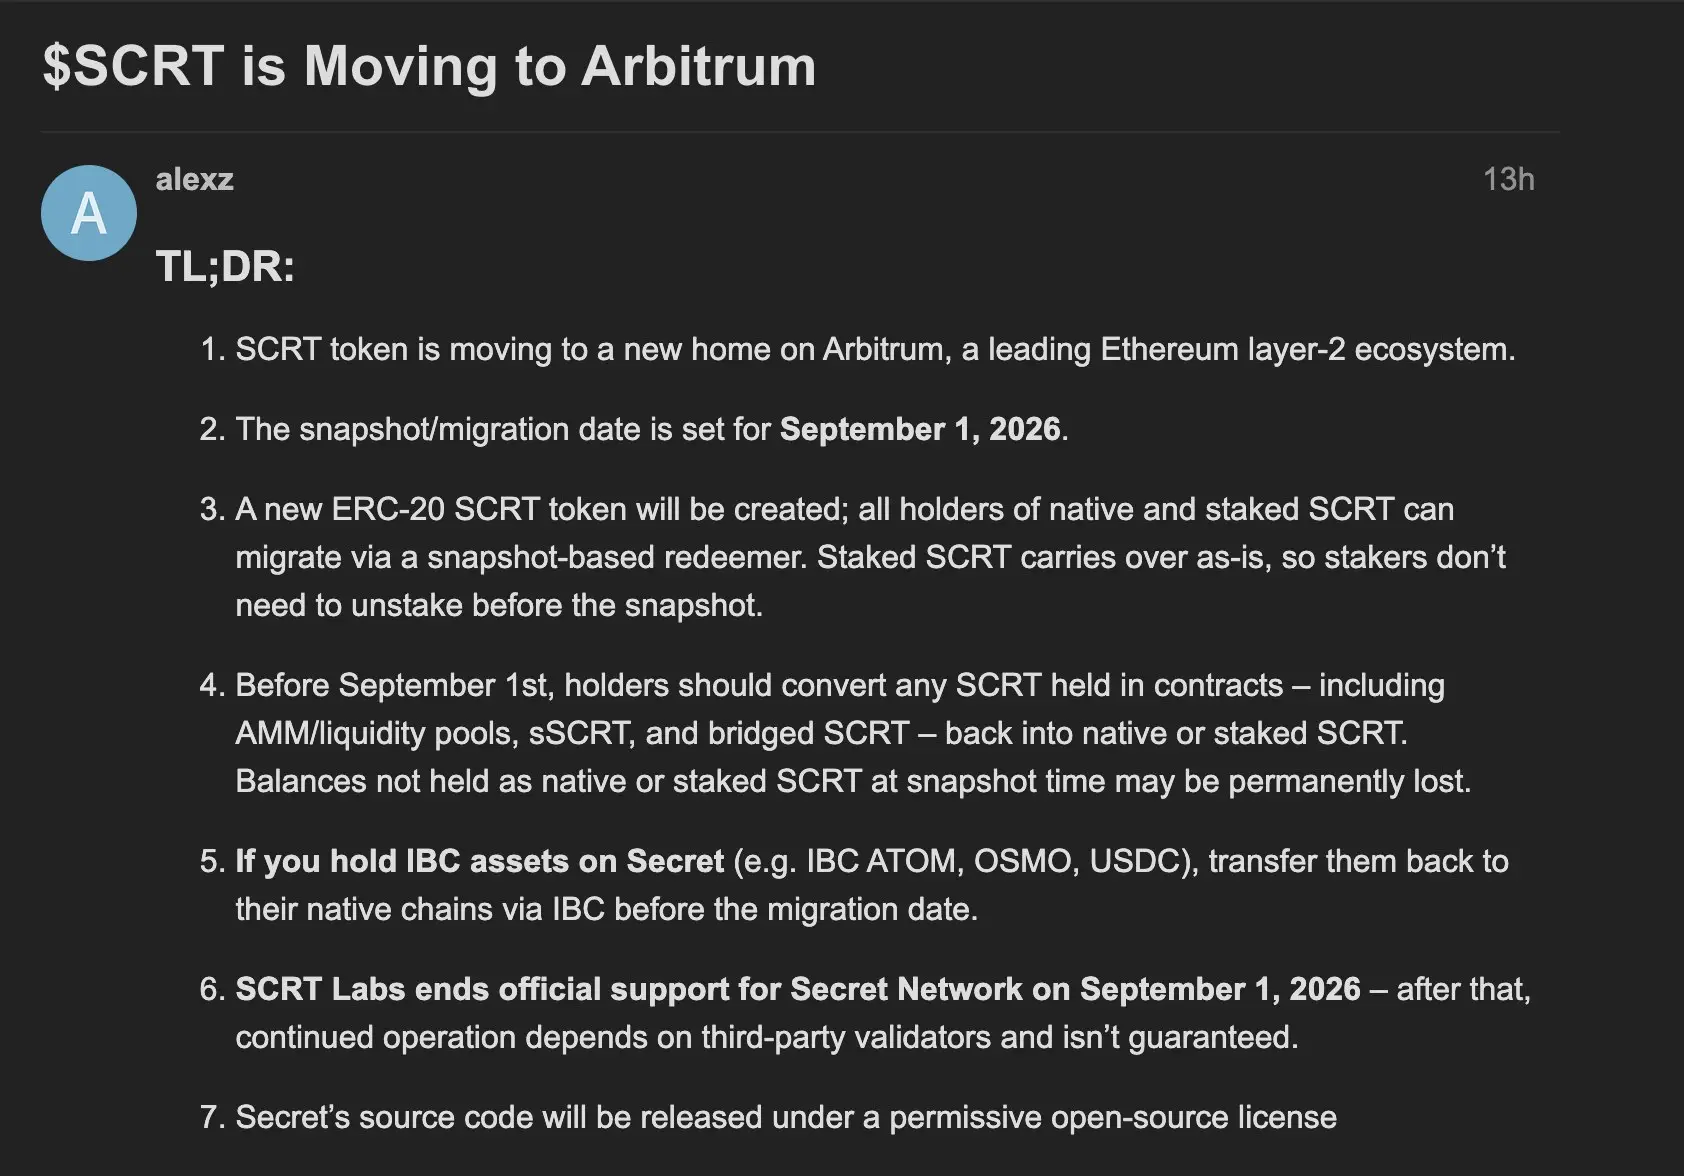Click bold 'SCRT Labs ends official support' sentence
This screenshot has height=1176, width=1684.
click(x=798, y=990)
